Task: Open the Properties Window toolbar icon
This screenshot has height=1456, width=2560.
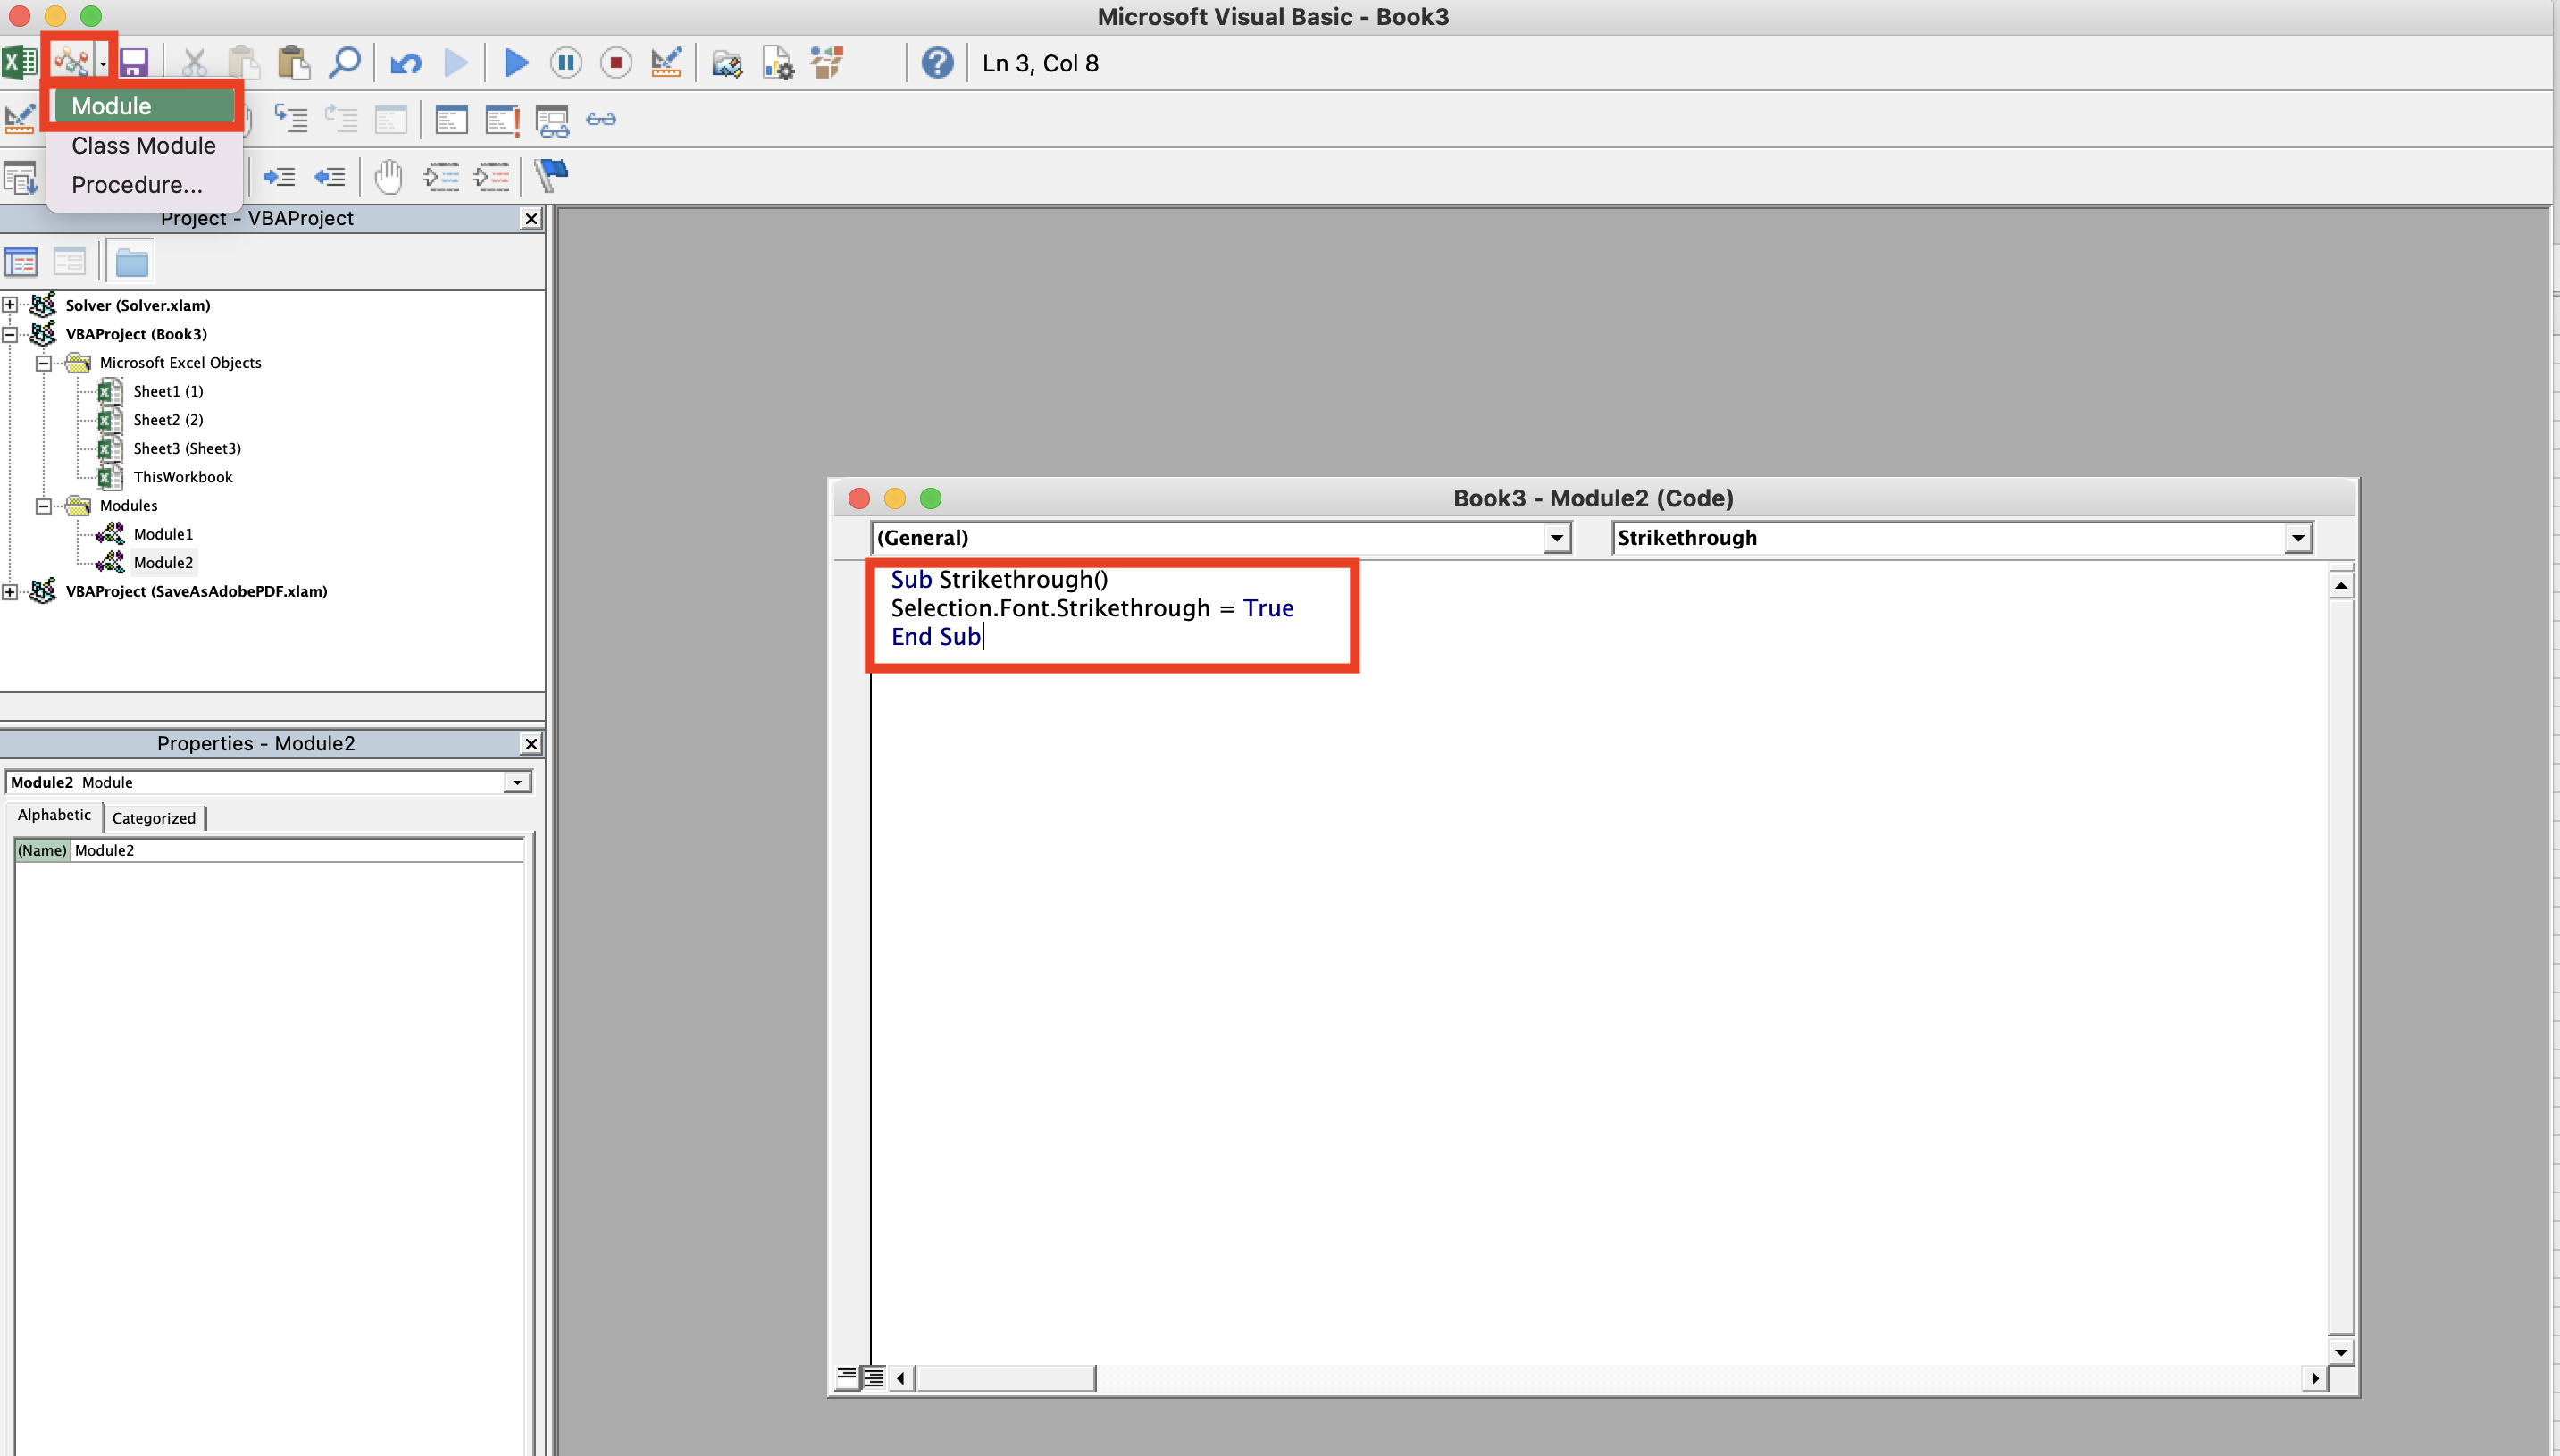Action: 777,63
